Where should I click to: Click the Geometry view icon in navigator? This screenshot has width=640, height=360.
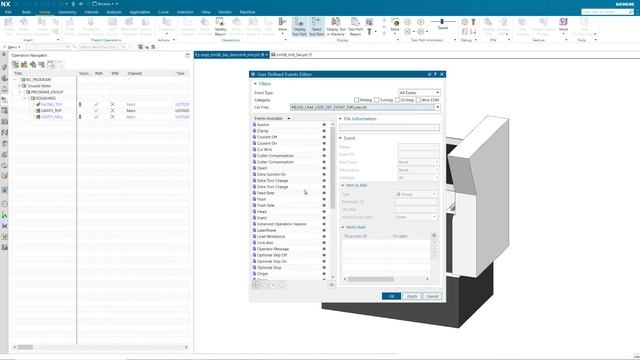click(x=33, y=64)
